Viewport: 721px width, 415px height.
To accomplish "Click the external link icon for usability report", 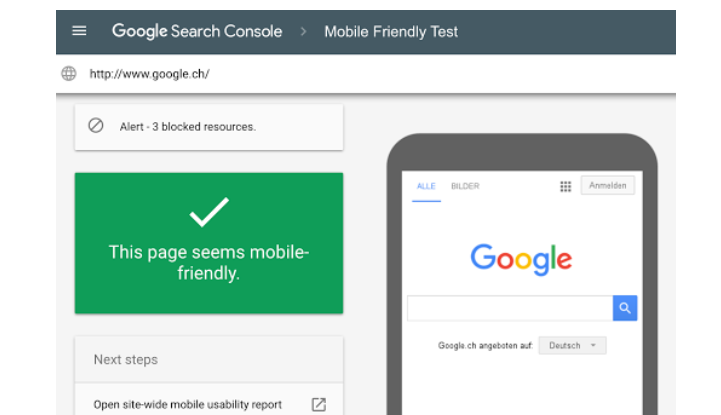I will [319, 404].
